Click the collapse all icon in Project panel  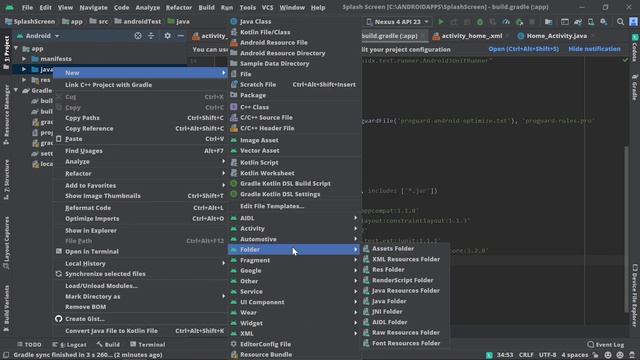tap(151, 36)
